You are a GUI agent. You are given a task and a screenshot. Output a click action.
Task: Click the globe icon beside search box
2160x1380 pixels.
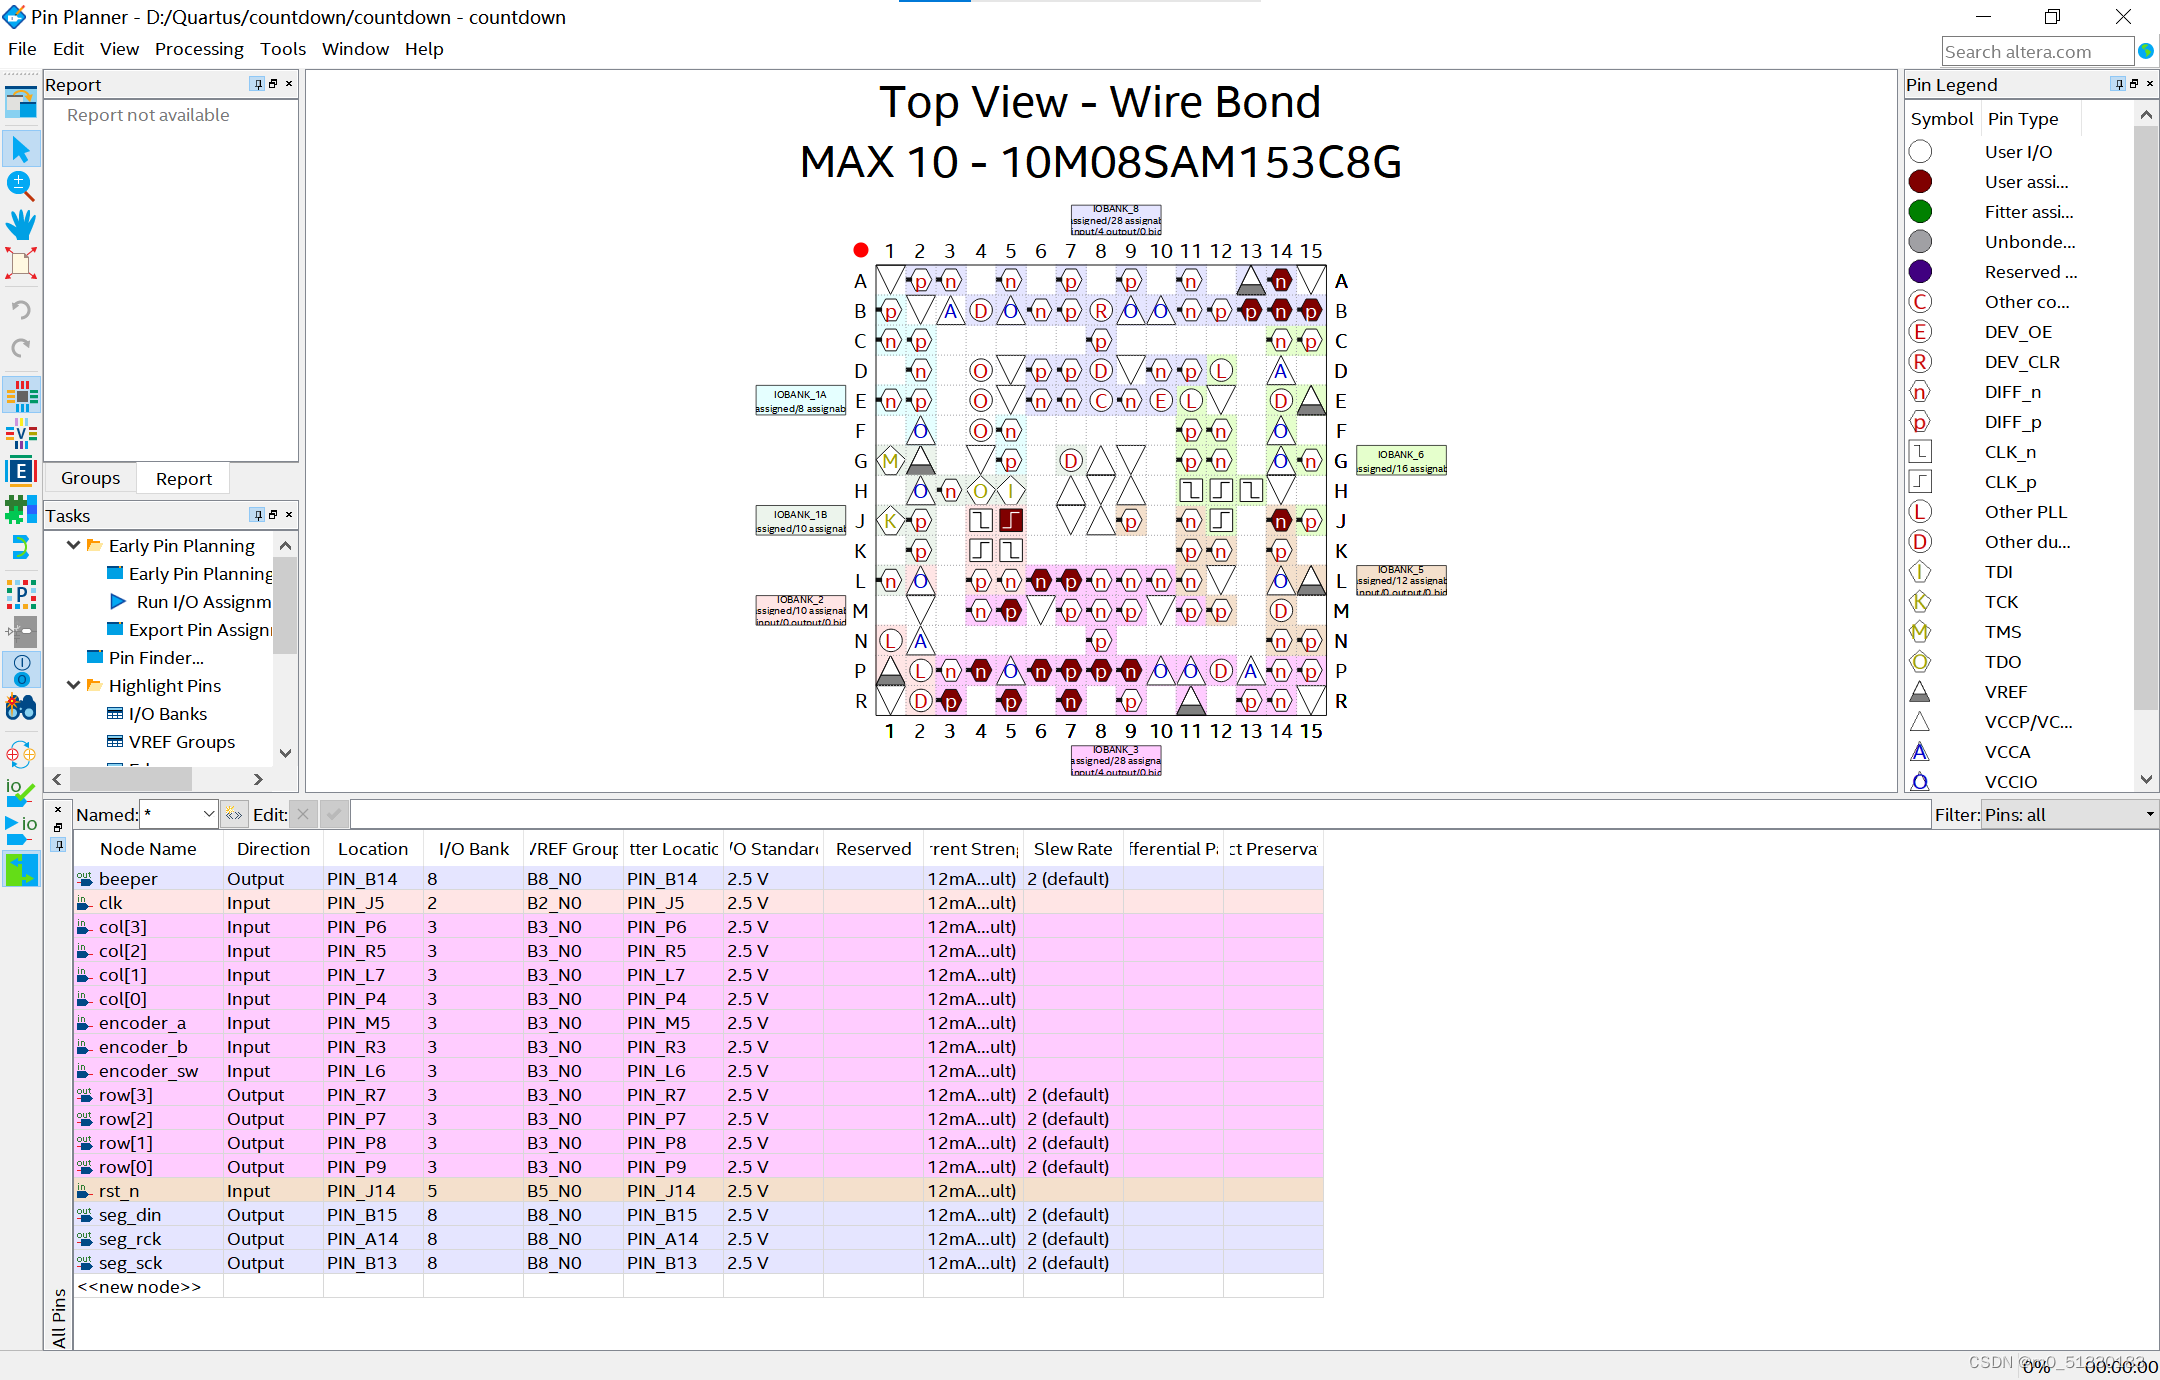[x=2145, y=51]
